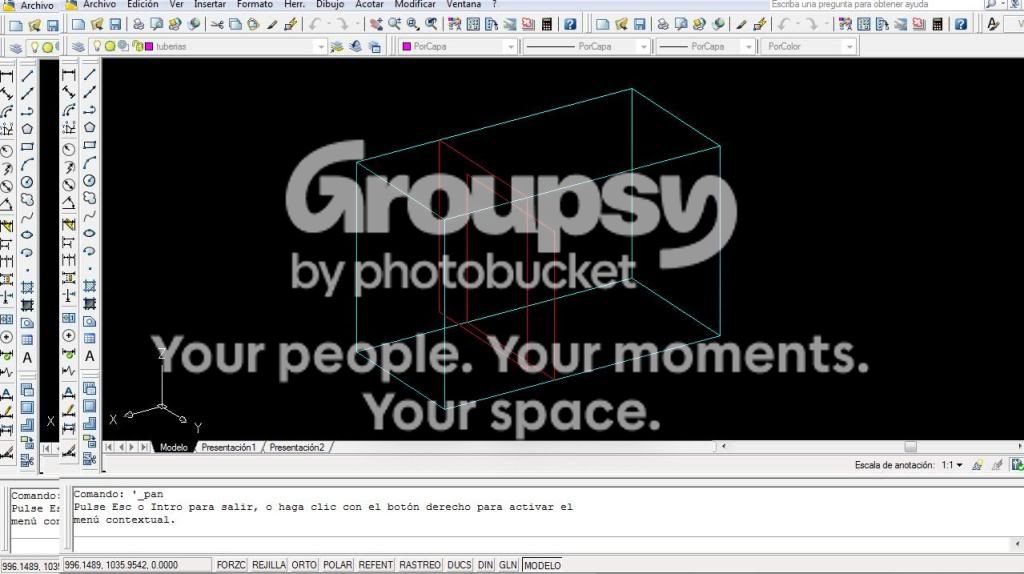Click the Zoom previous icon
Image resolution: width=1024 pixels, height=574 pixels.
(x=431, y=25)
